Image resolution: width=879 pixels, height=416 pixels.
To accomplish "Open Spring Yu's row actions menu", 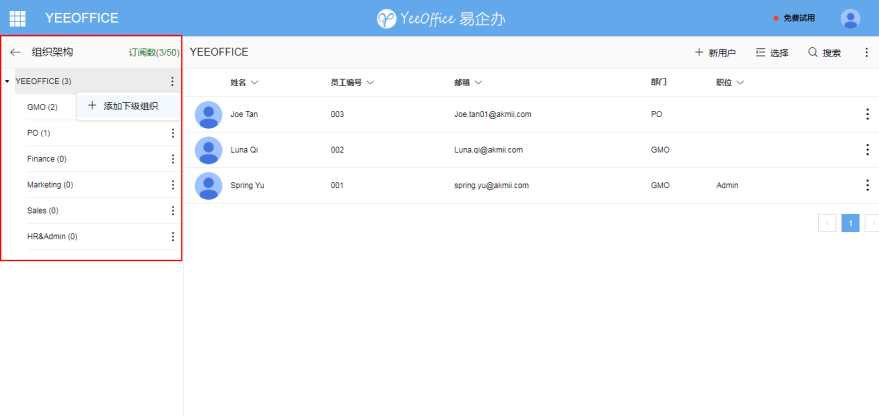I will coord(867,185).
